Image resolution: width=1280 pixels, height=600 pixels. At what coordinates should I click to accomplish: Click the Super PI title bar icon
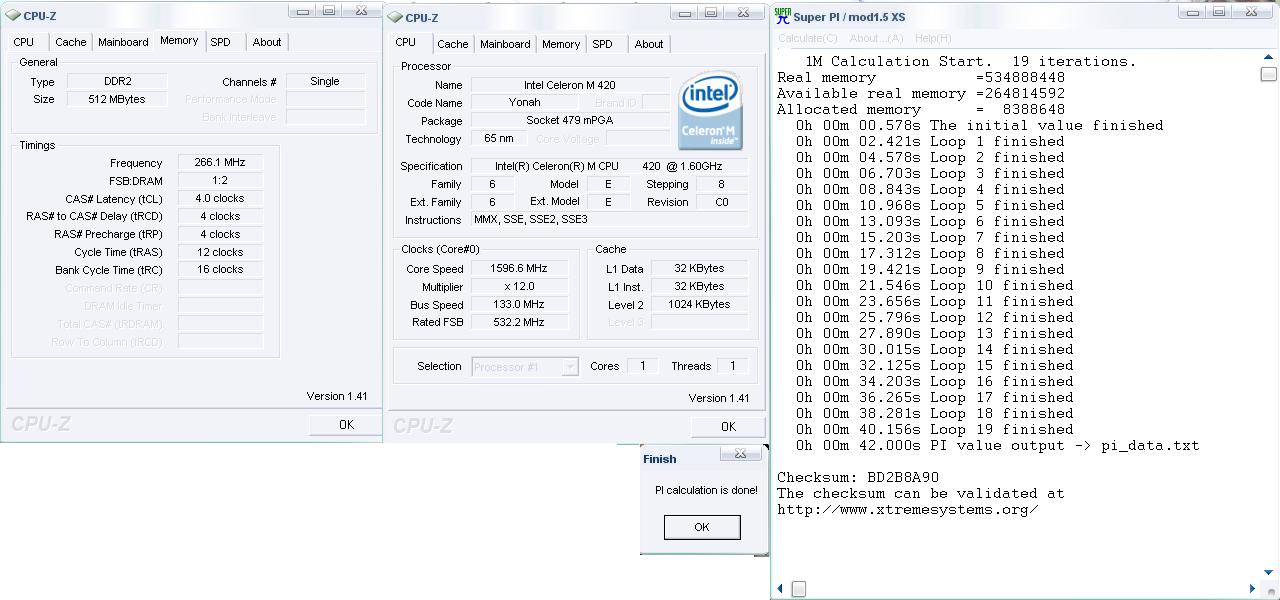[x=782, y=16]
